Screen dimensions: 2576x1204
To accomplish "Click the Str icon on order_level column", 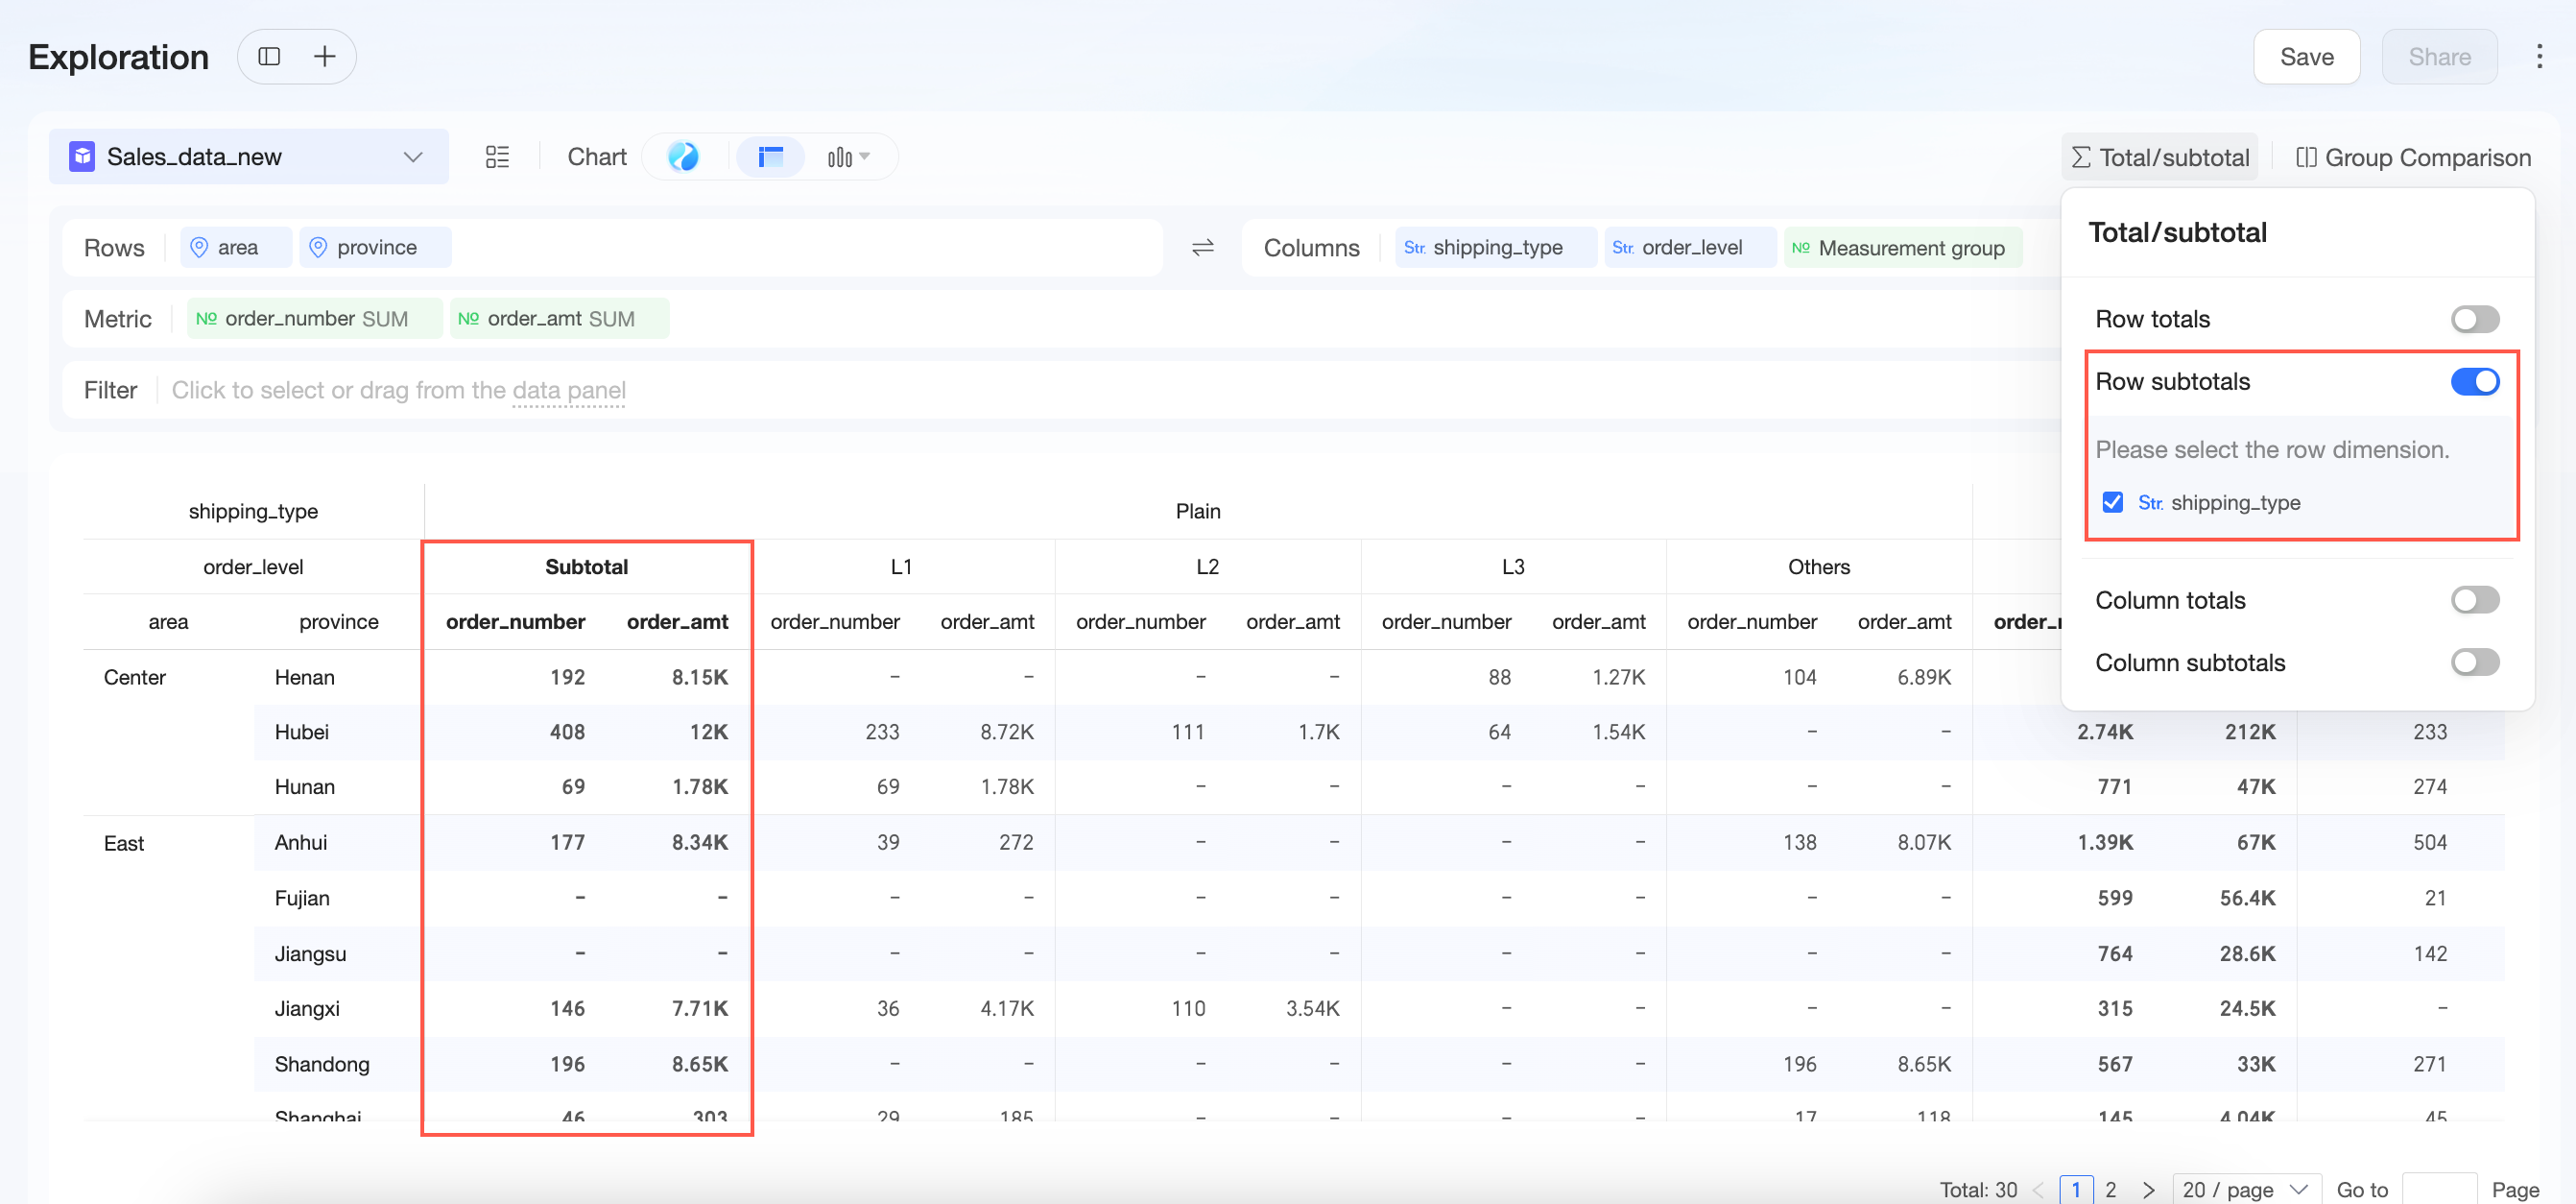I will (x=1623, y=247).
